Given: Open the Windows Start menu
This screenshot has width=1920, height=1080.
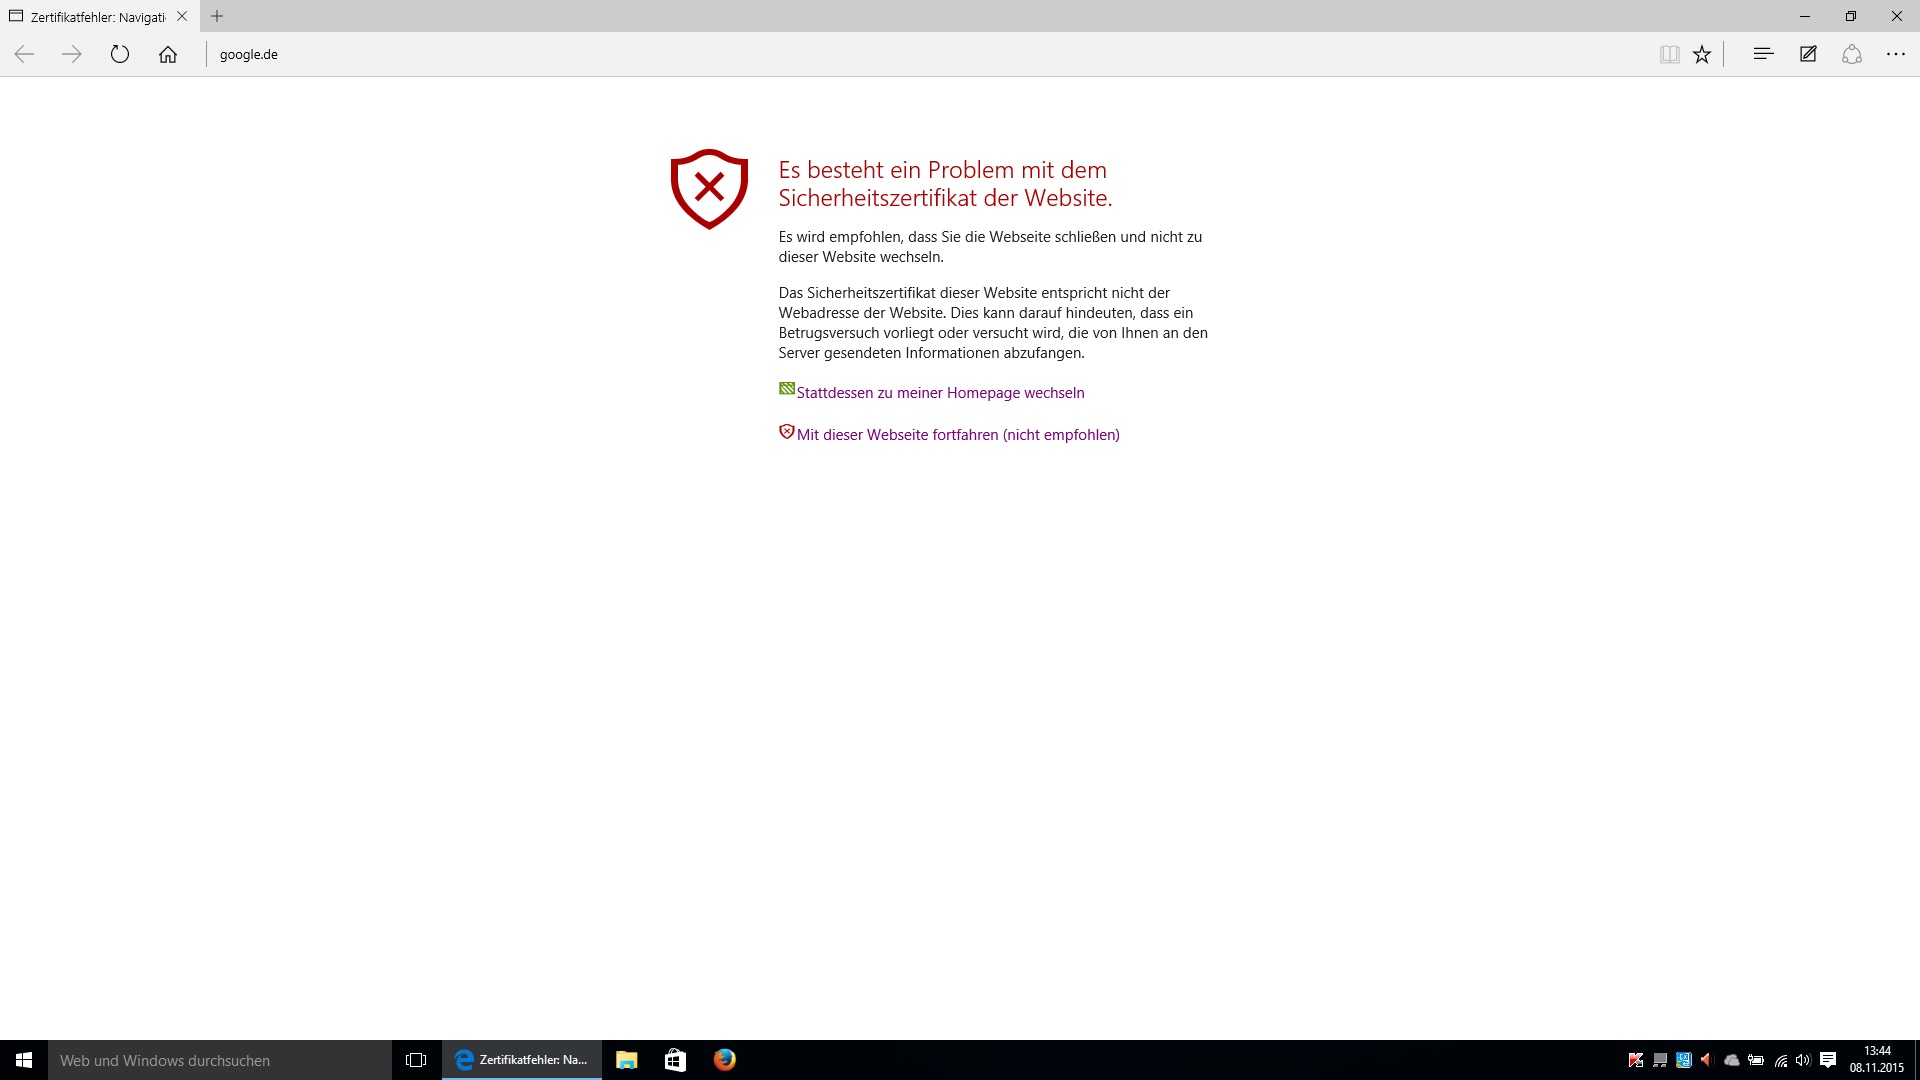Looking at the screenshot, I should (24, 1060).
